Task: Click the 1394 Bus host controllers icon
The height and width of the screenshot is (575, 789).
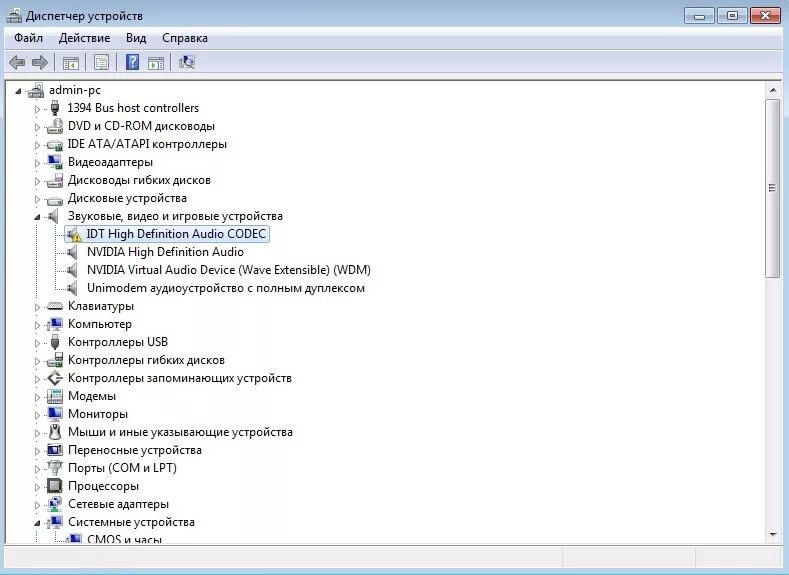Action: (55, 108)
